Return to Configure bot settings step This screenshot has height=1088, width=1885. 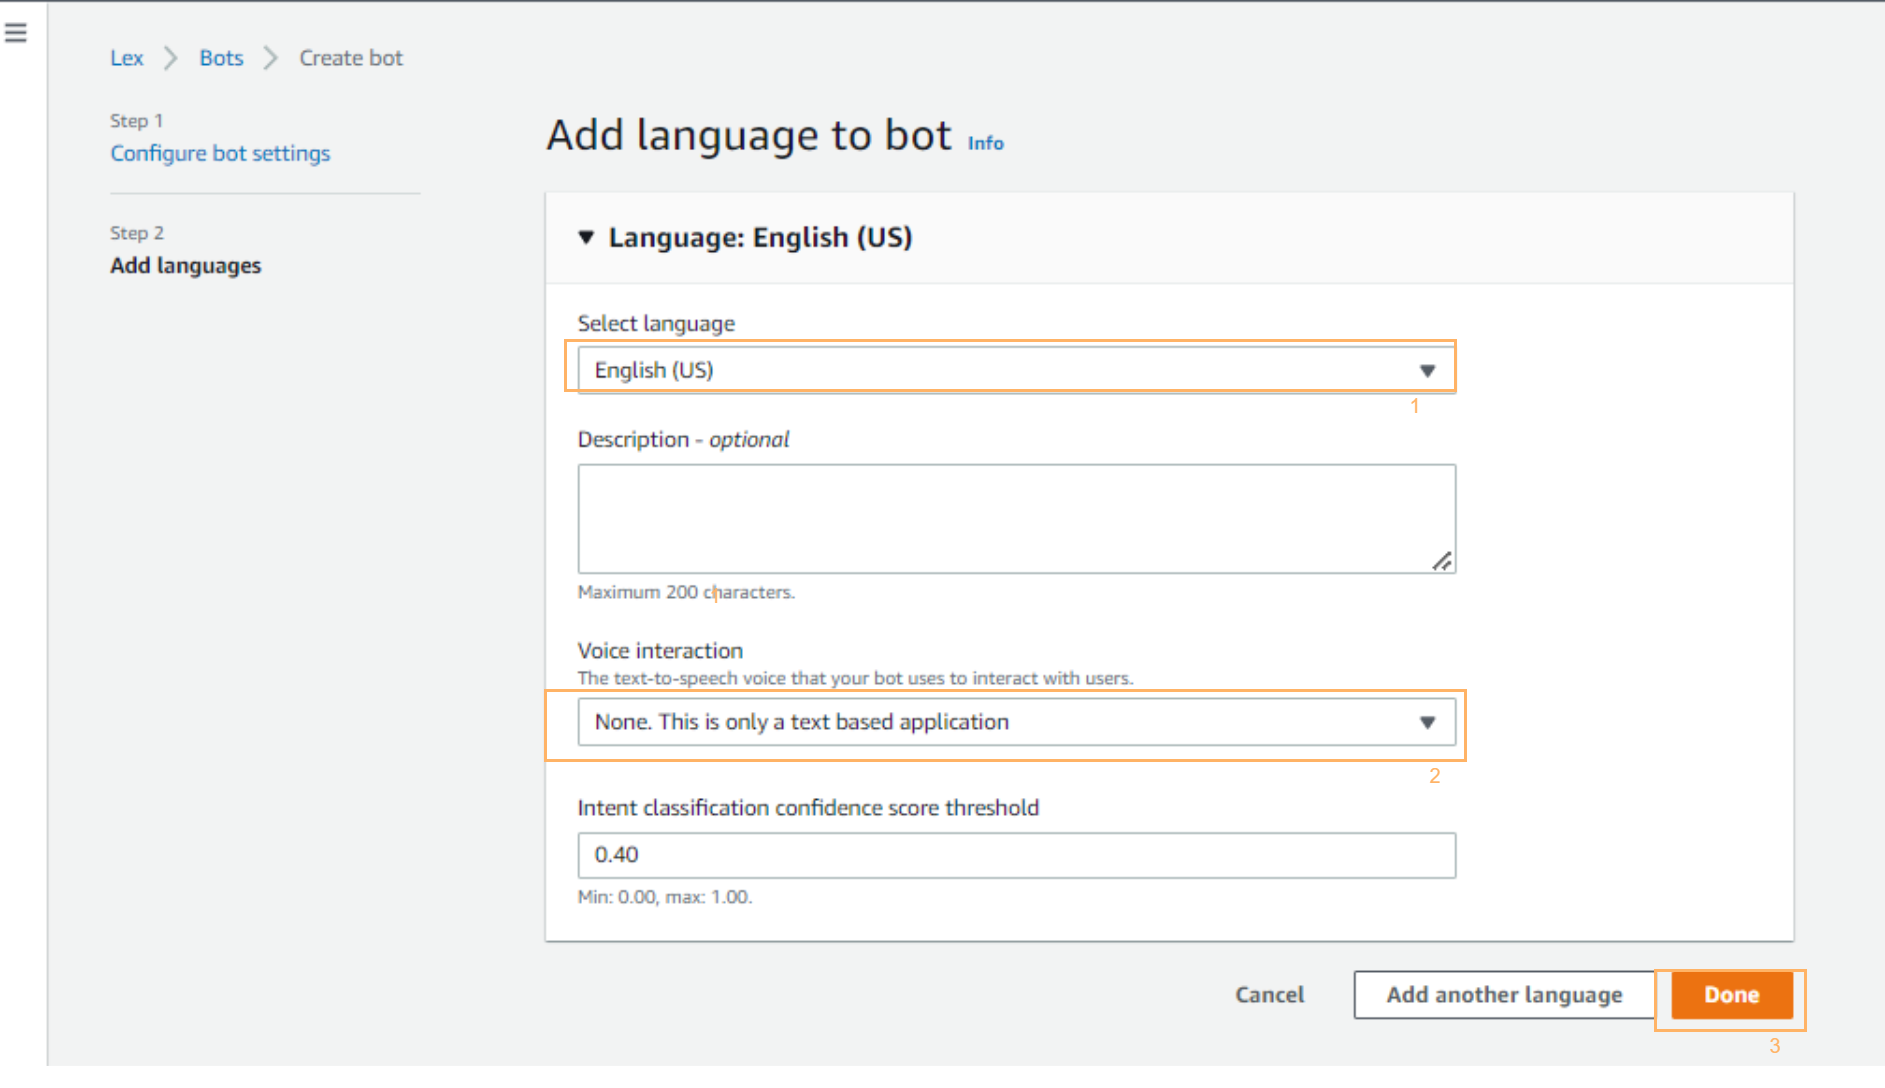[x=220, y=153]
